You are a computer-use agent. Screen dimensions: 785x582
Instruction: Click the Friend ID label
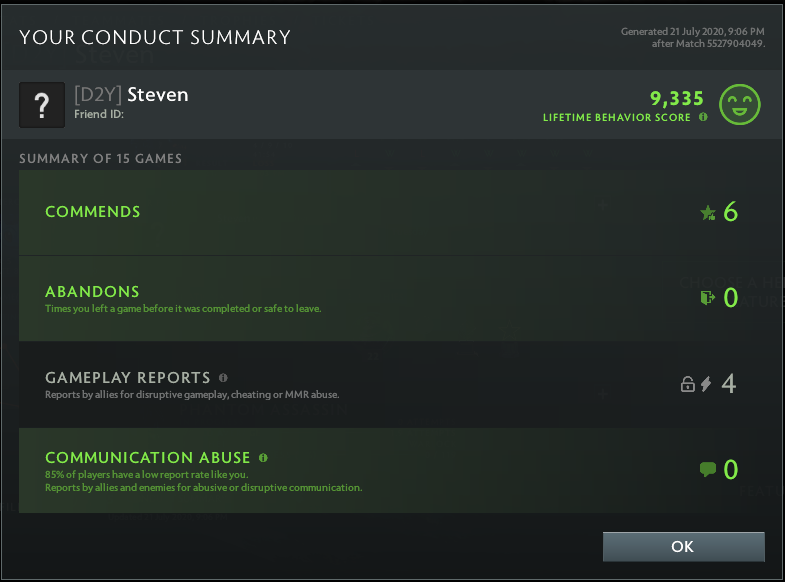click(98, 115)
